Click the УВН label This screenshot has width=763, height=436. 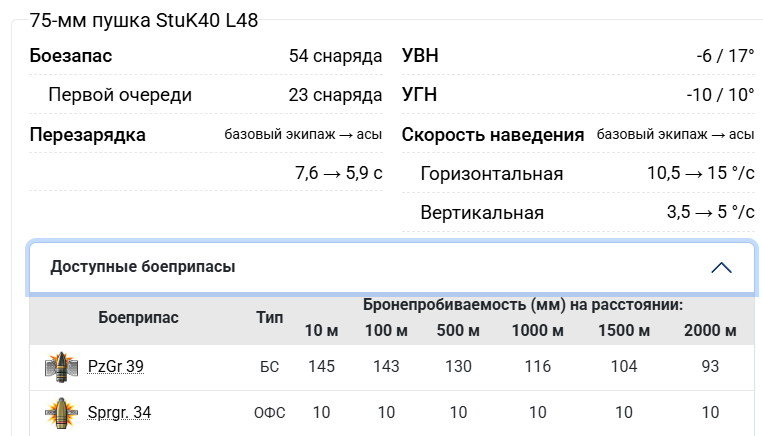(x=420, y=56)
